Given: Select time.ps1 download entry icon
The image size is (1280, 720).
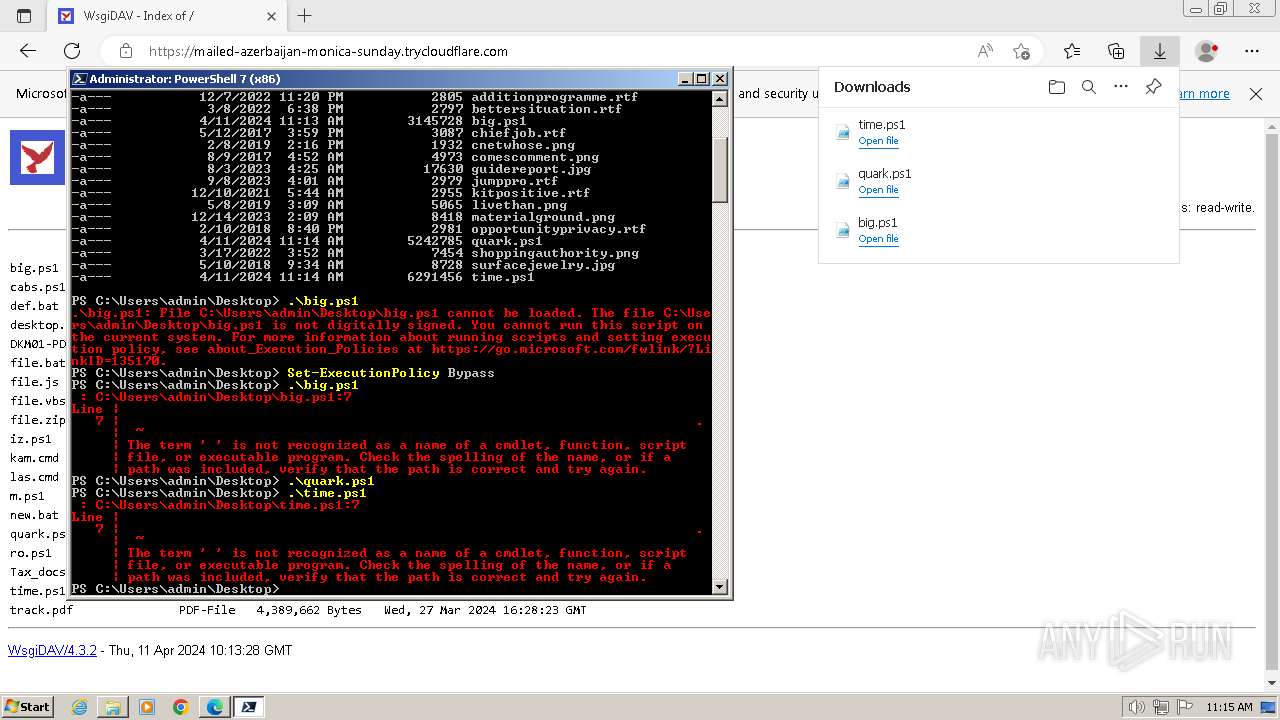Looking at the screenshot, I should point(843,132).
